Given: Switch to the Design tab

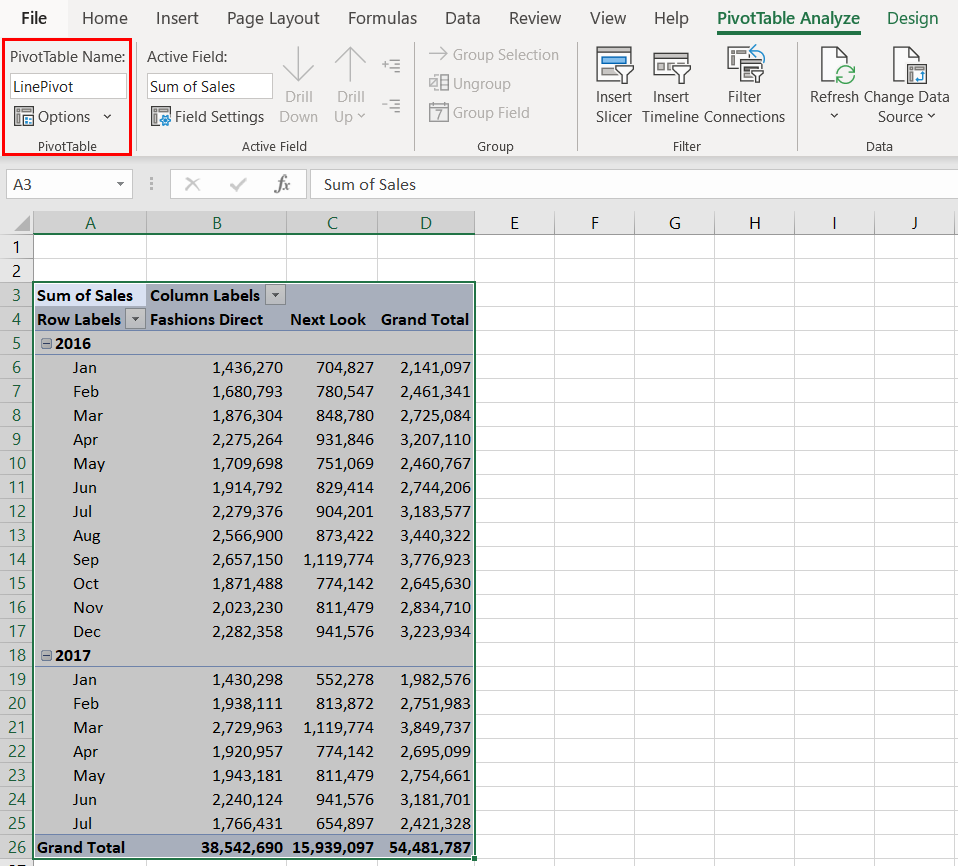Looking at the screenshot, I should 912,18.
